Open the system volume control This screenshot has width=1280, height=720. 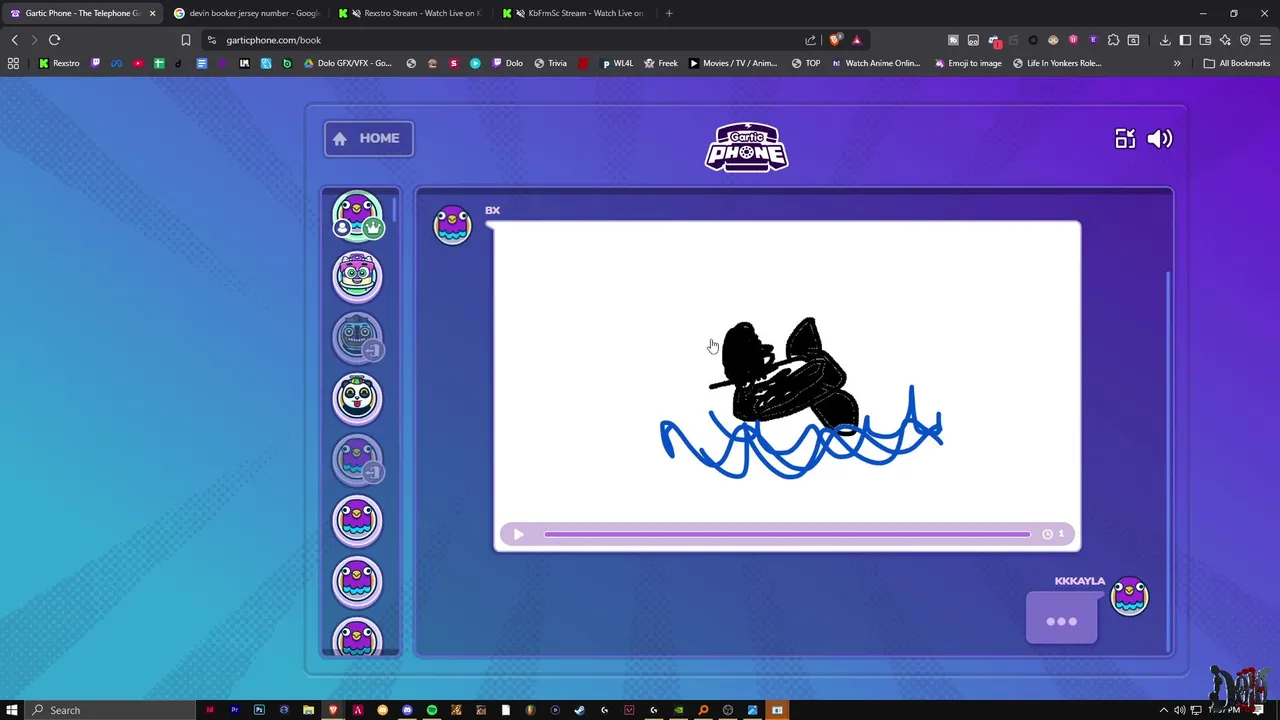pyautogui.click(x=1180, y=710)
